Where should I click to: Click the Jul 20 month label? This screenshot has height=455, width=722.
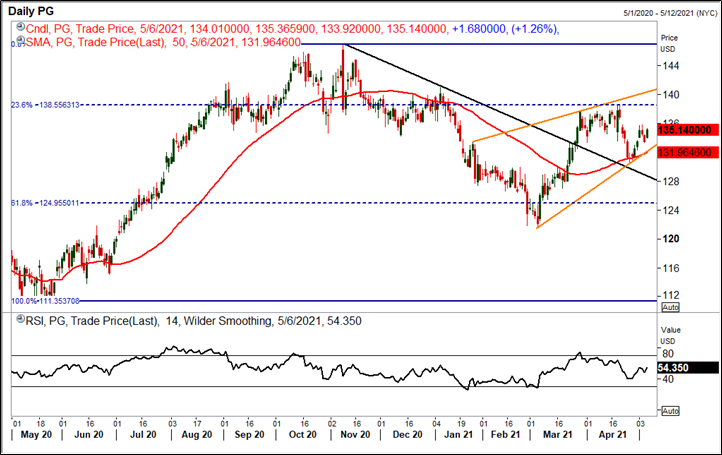143,434
